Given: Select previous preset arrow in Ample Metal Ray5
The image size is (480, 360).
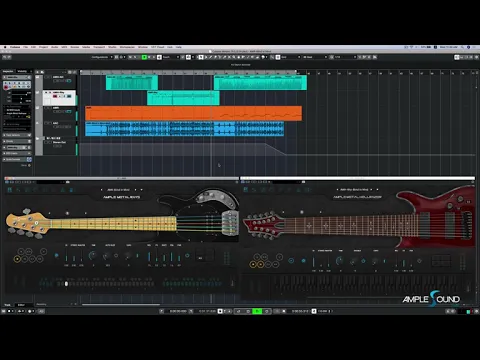Looking at the screenshot, I should pos(102,190).
